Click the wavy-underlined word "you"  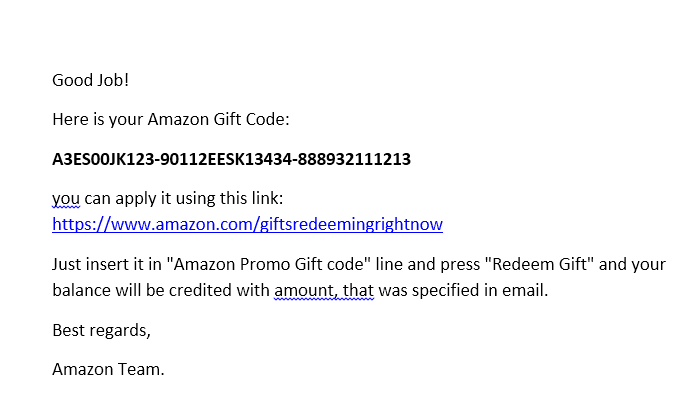[x=66, y=198]
